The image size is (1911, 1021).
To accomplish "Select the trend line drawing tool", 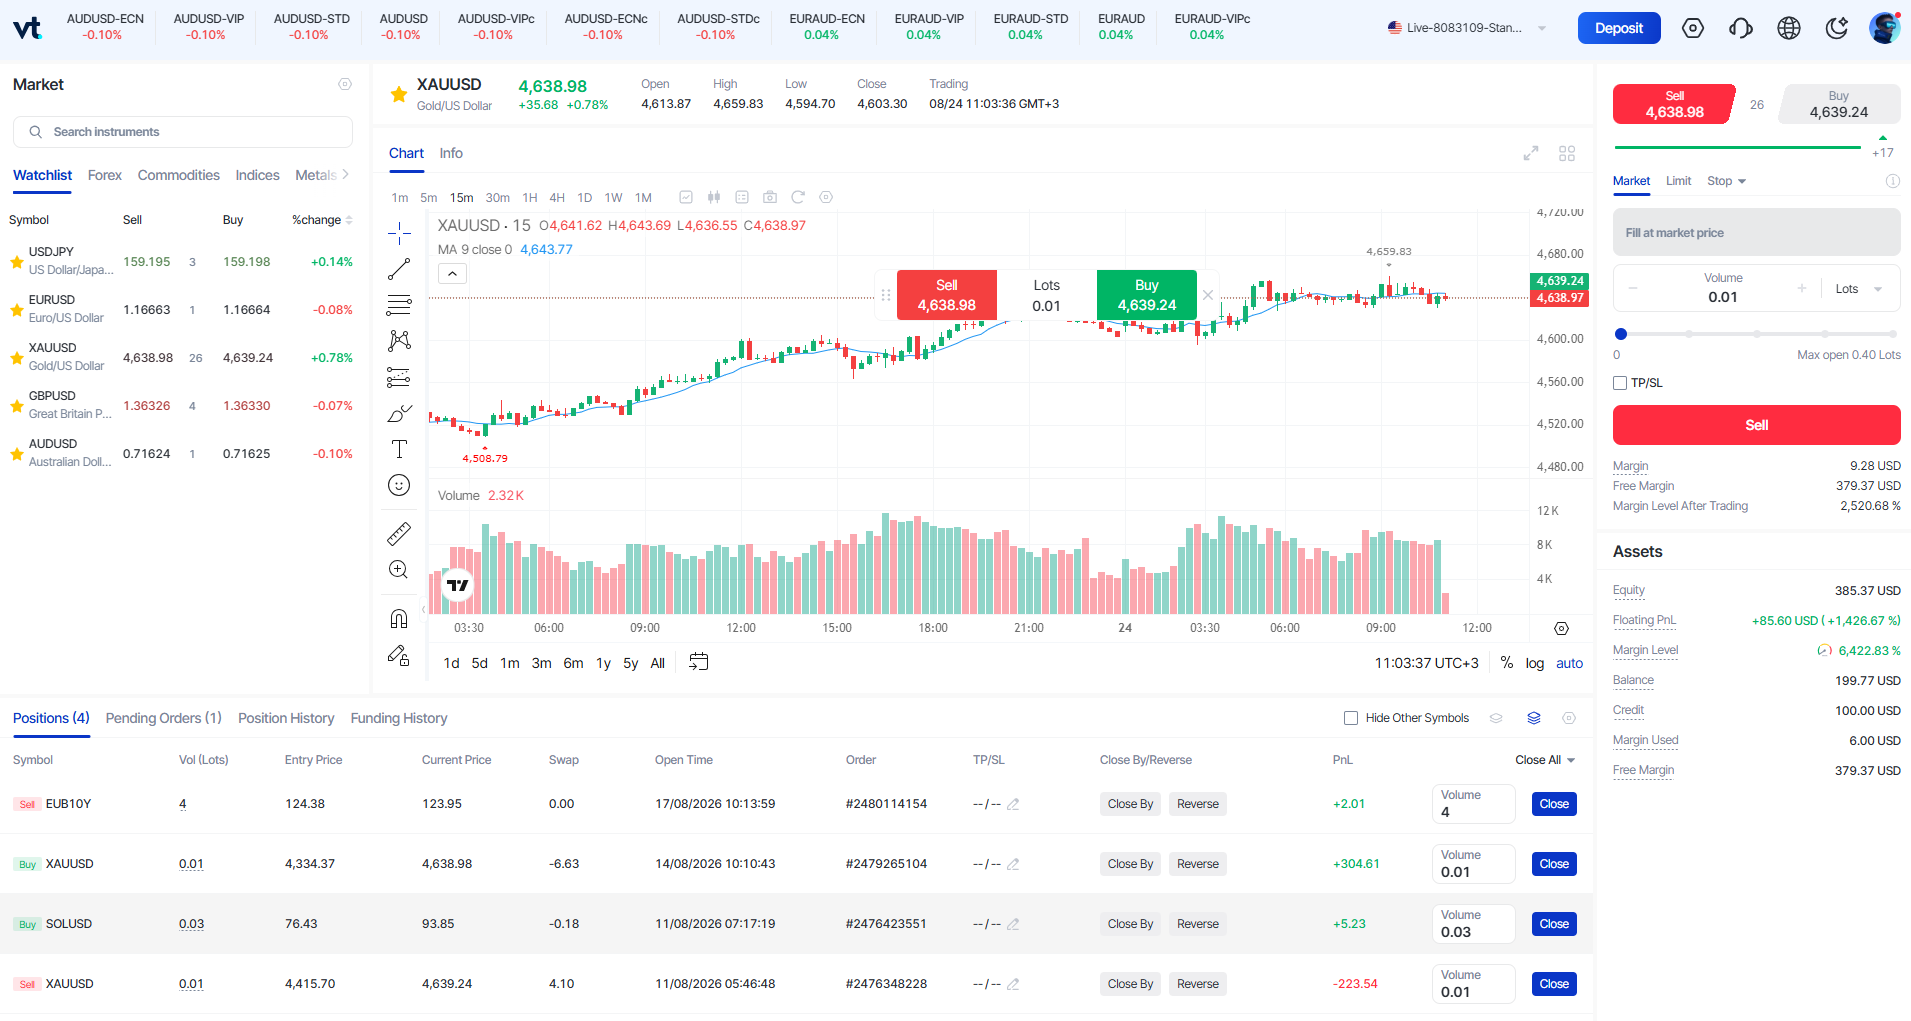I will [399, 269].
